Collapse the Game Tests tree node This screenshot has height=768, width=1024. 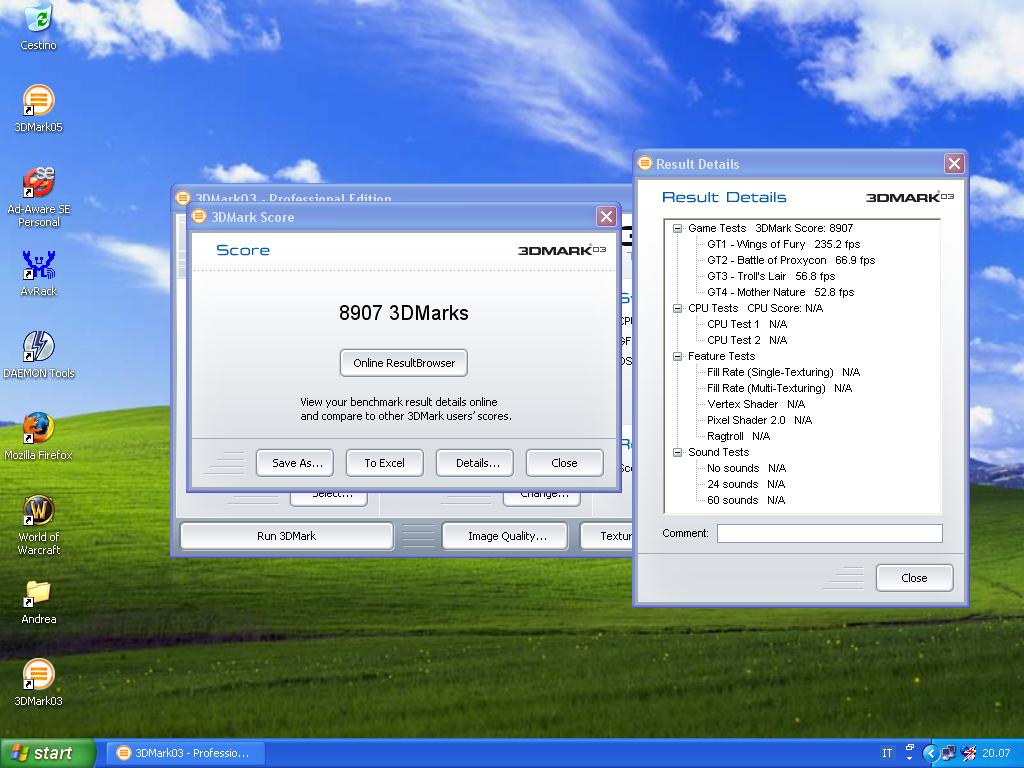point(677,229)
